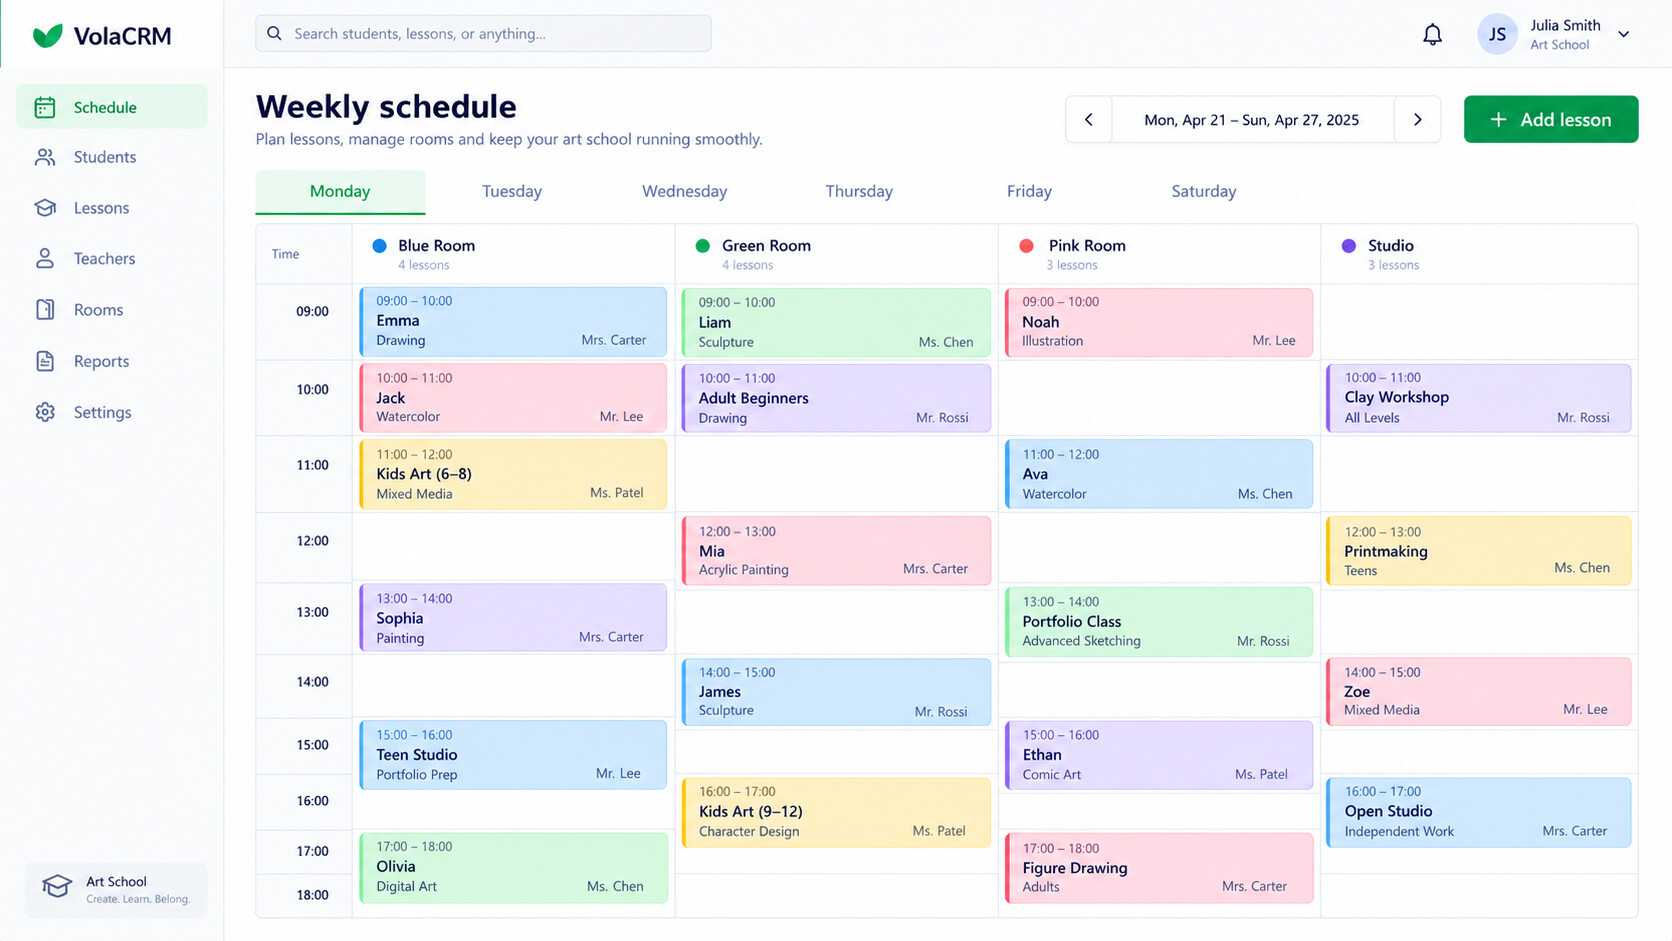Screen dimensions: 1672x941
Task: Open the Clay Workshop lesson card
Action: (1479, 398)
